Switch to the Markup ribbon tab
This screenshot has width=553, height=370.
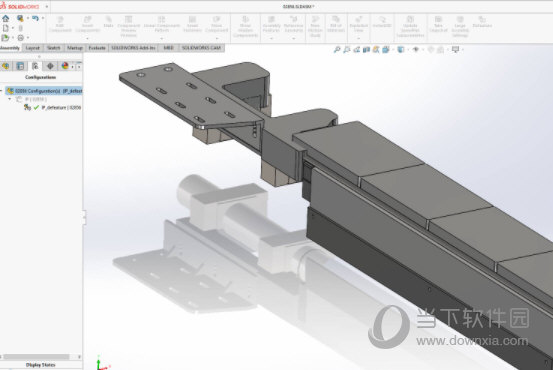click(x=75, y=48)
